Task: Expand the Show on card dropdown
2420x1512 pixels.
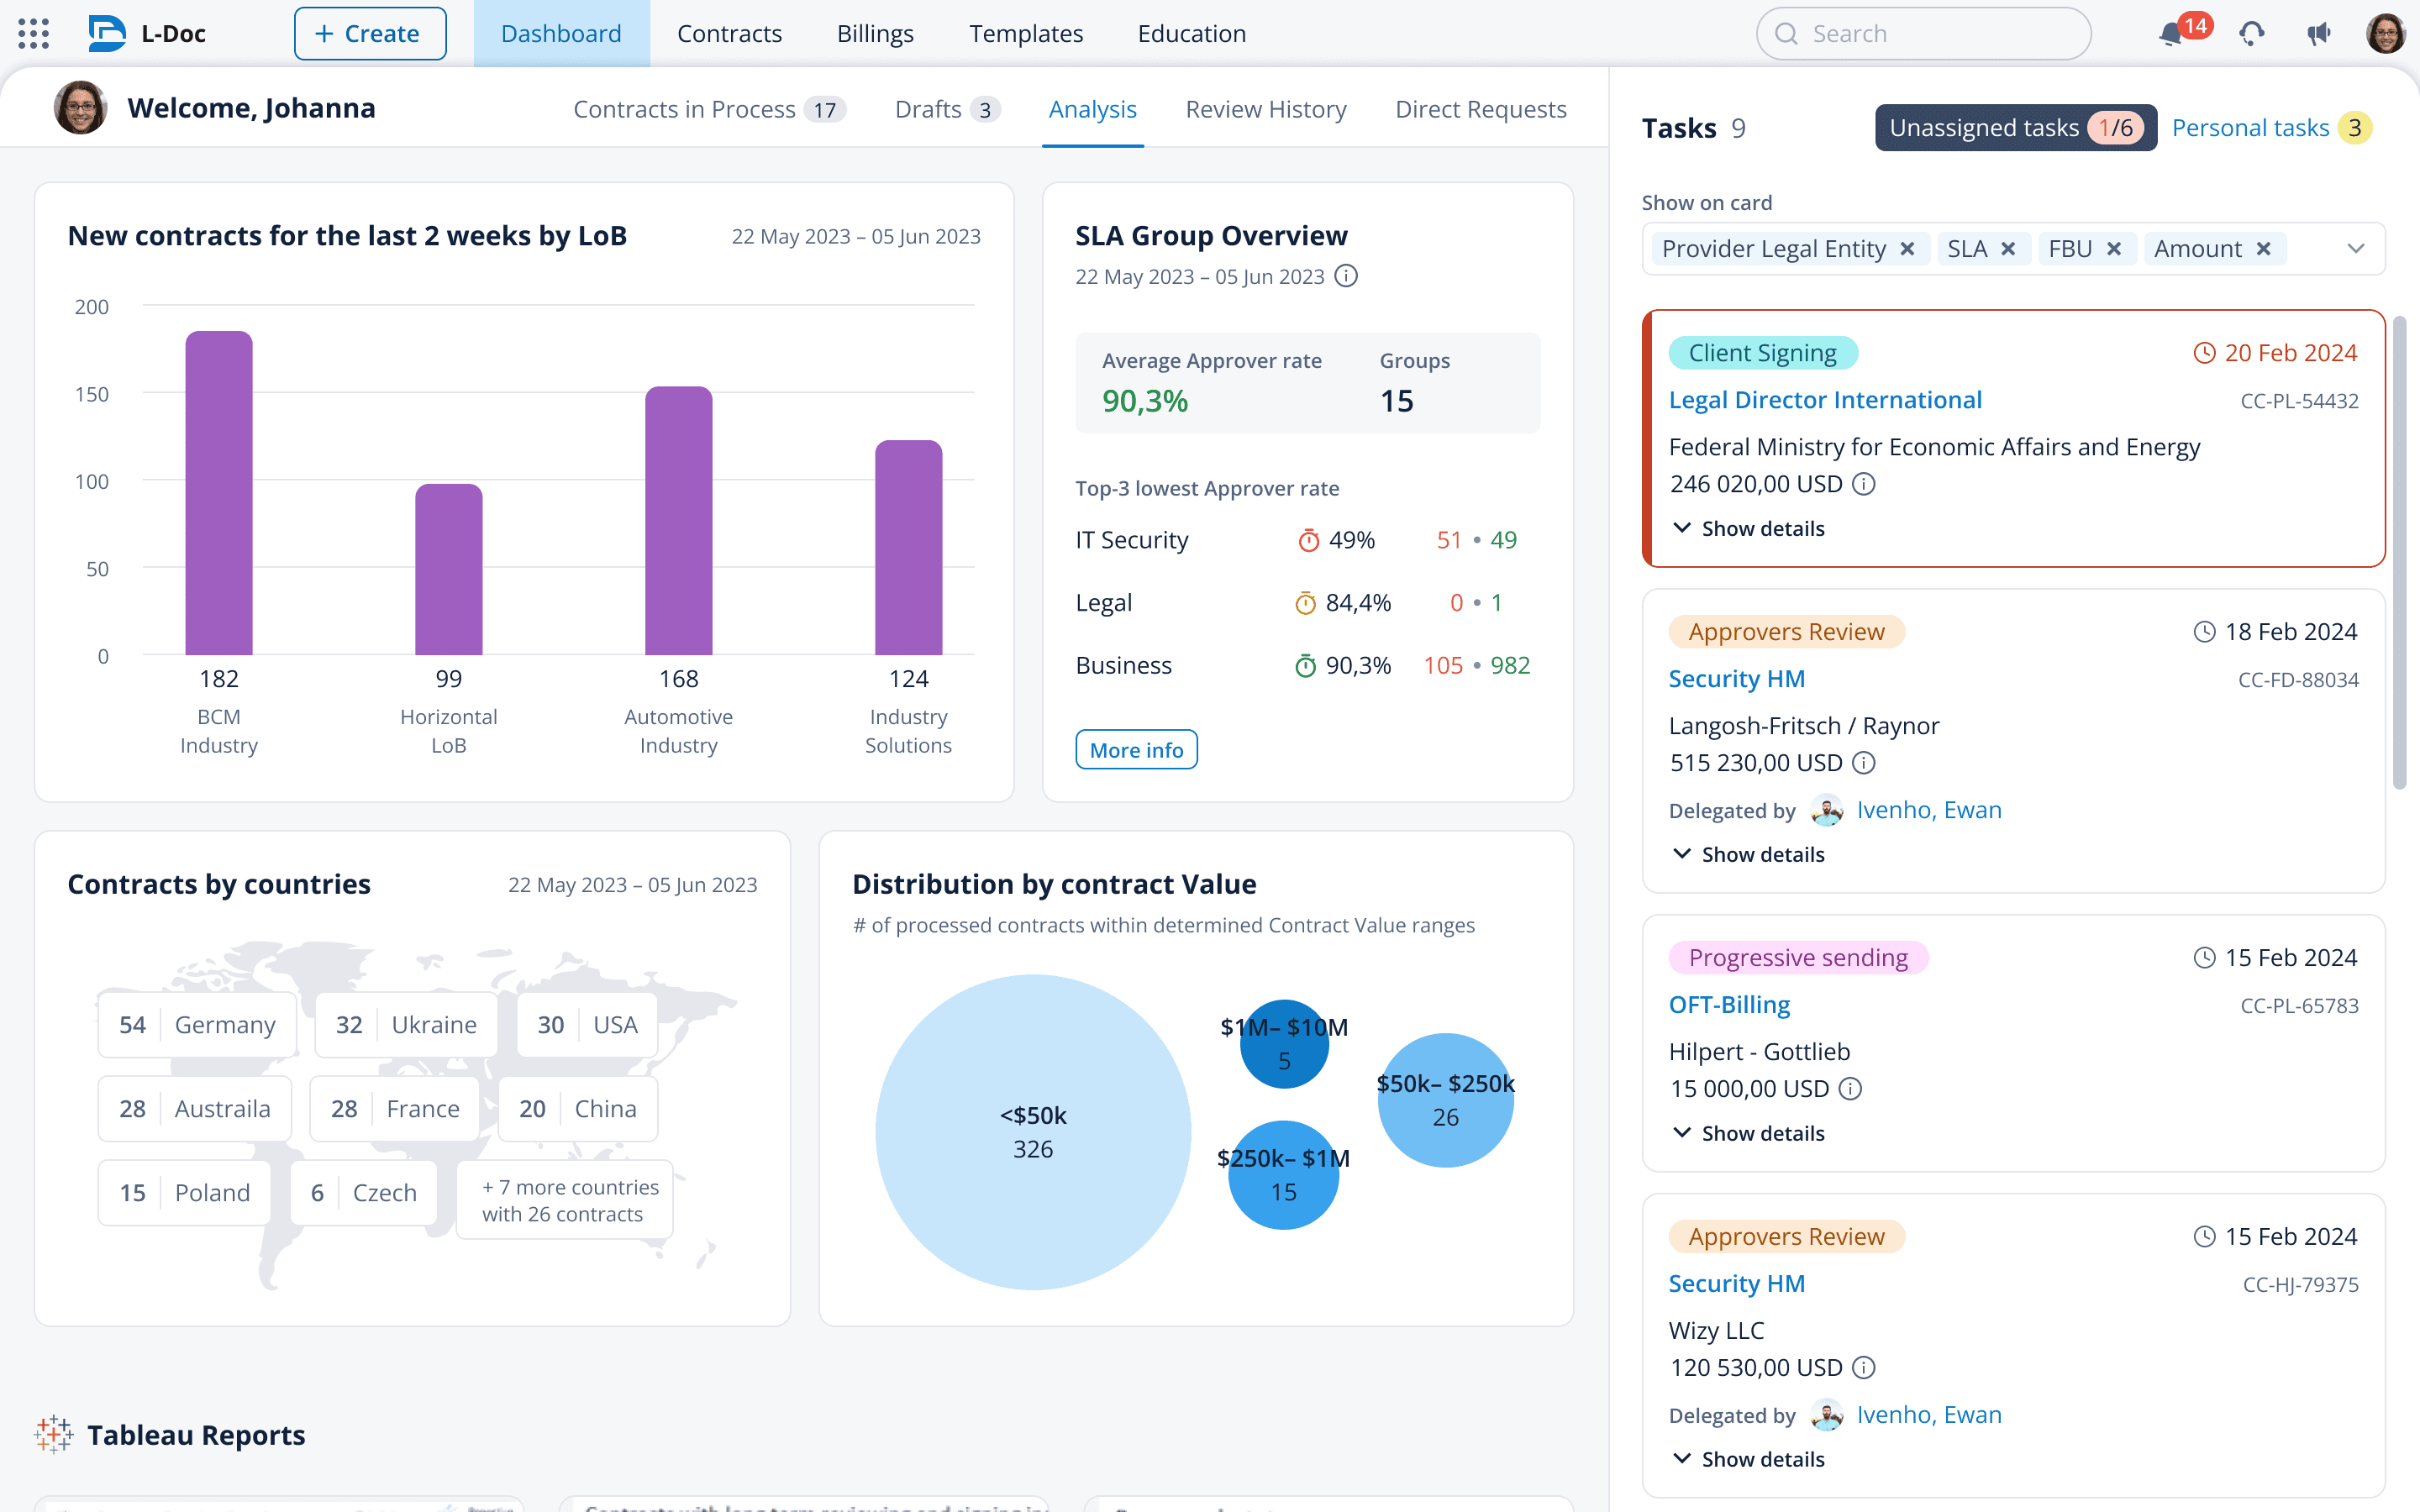Action: (x=2356, y=249)
